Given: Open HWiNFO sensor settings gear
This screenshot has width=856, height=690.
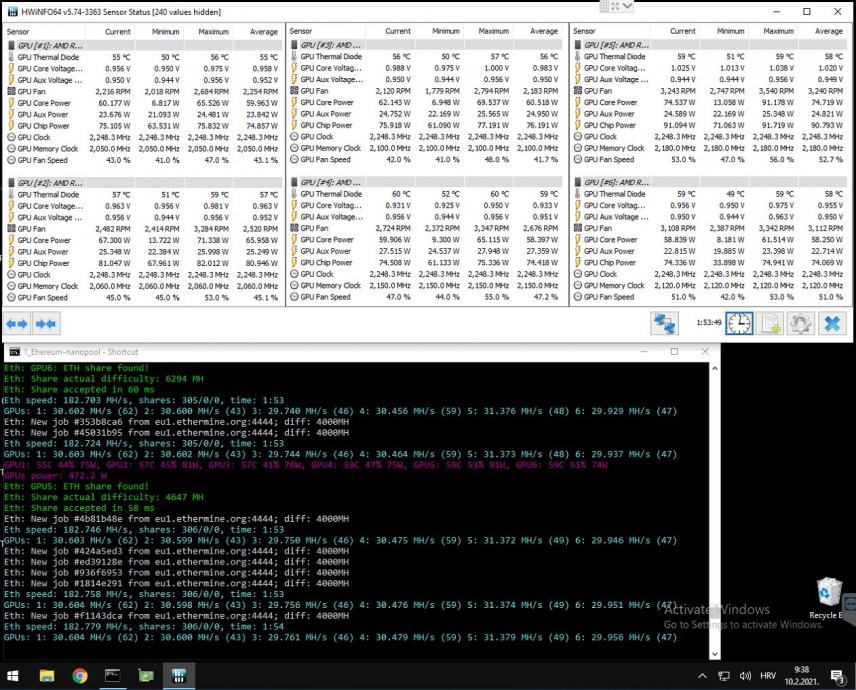Looking at the screenshot, I should [801, 323].
